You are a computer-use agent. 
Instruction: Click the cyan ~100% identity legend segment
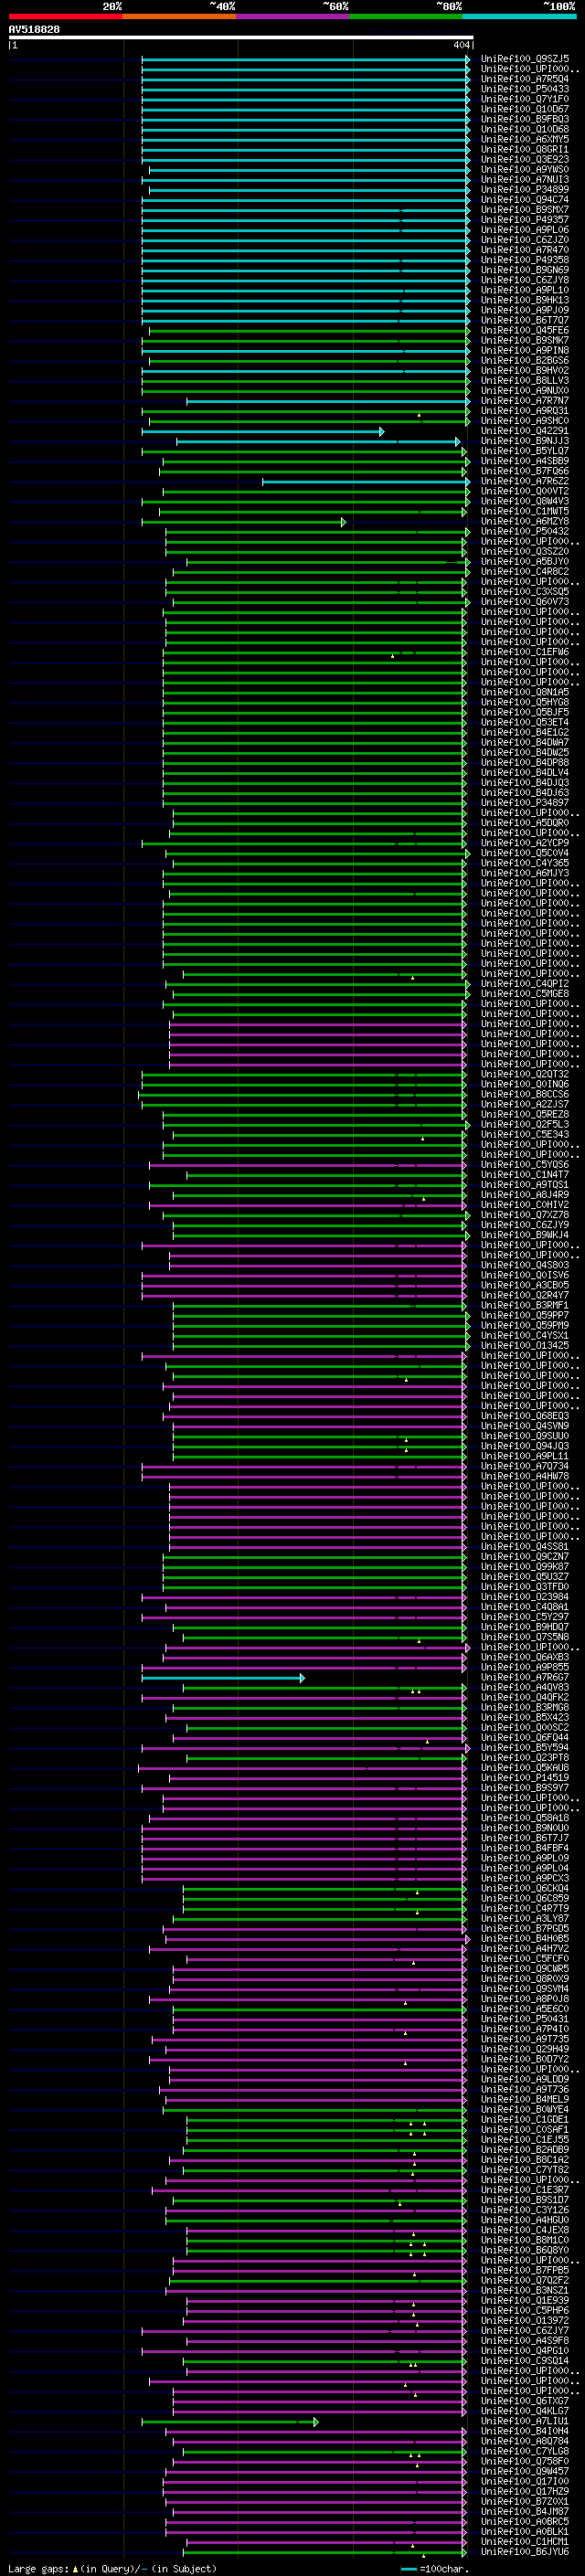pos(520,17)
